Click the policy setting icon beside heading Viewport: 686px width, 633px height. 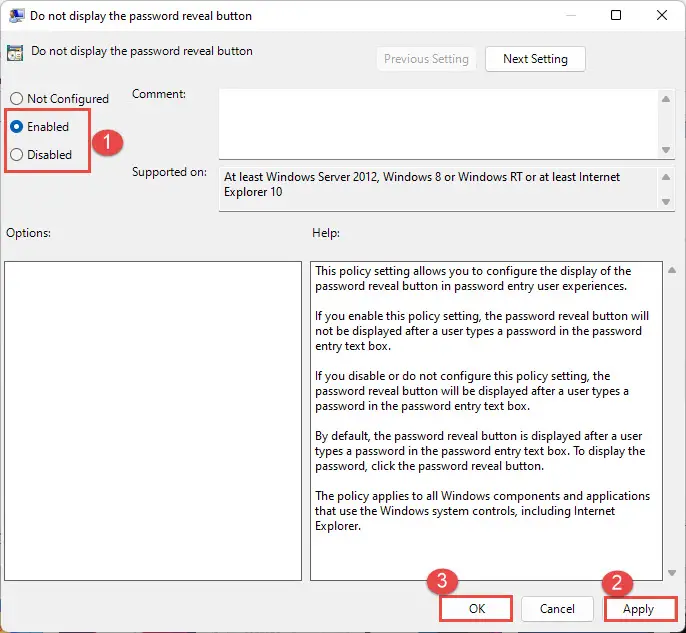point(15,53)
